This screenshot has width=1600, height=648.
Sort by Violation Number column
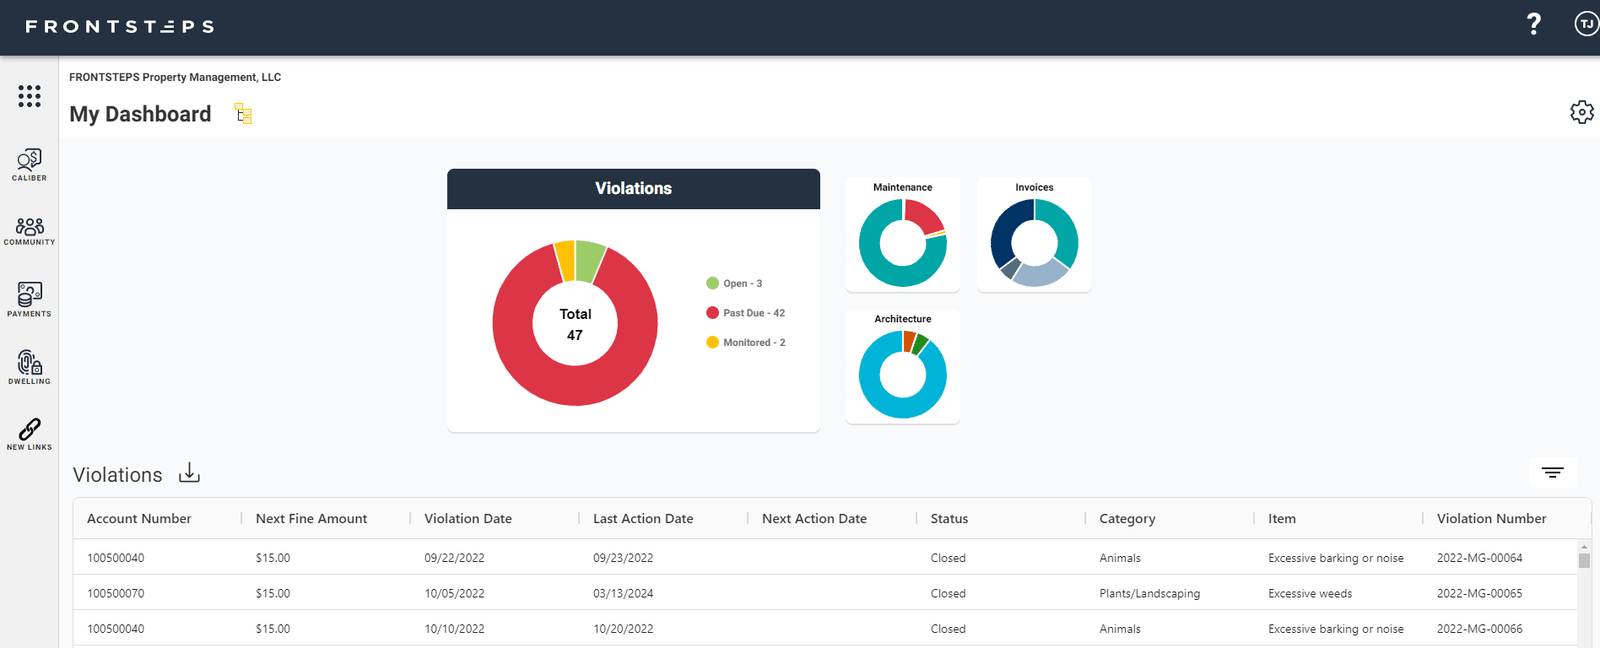point(1491,519)
